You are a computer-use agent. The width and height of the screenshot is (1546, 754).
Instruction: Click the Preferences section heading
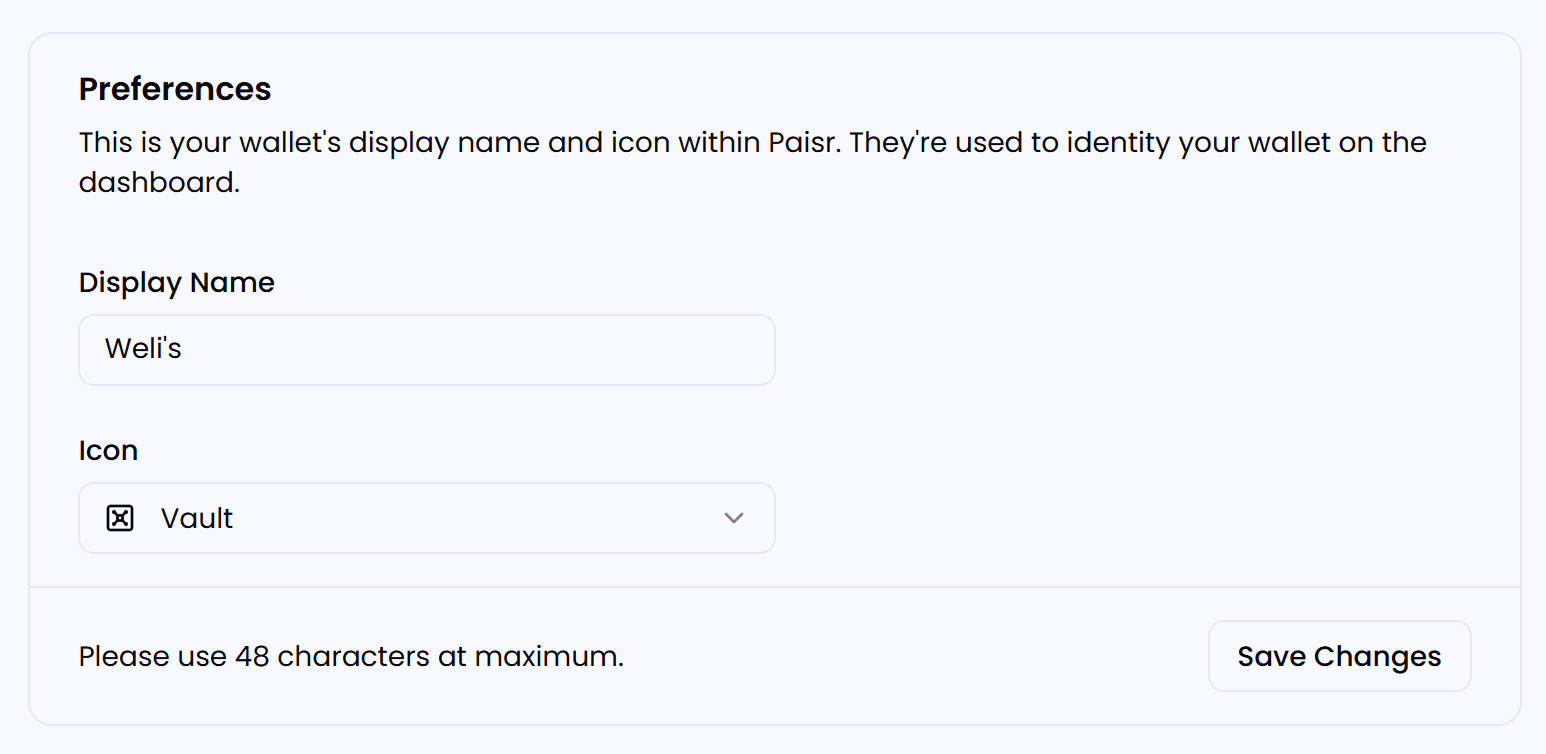click(175, 89)
